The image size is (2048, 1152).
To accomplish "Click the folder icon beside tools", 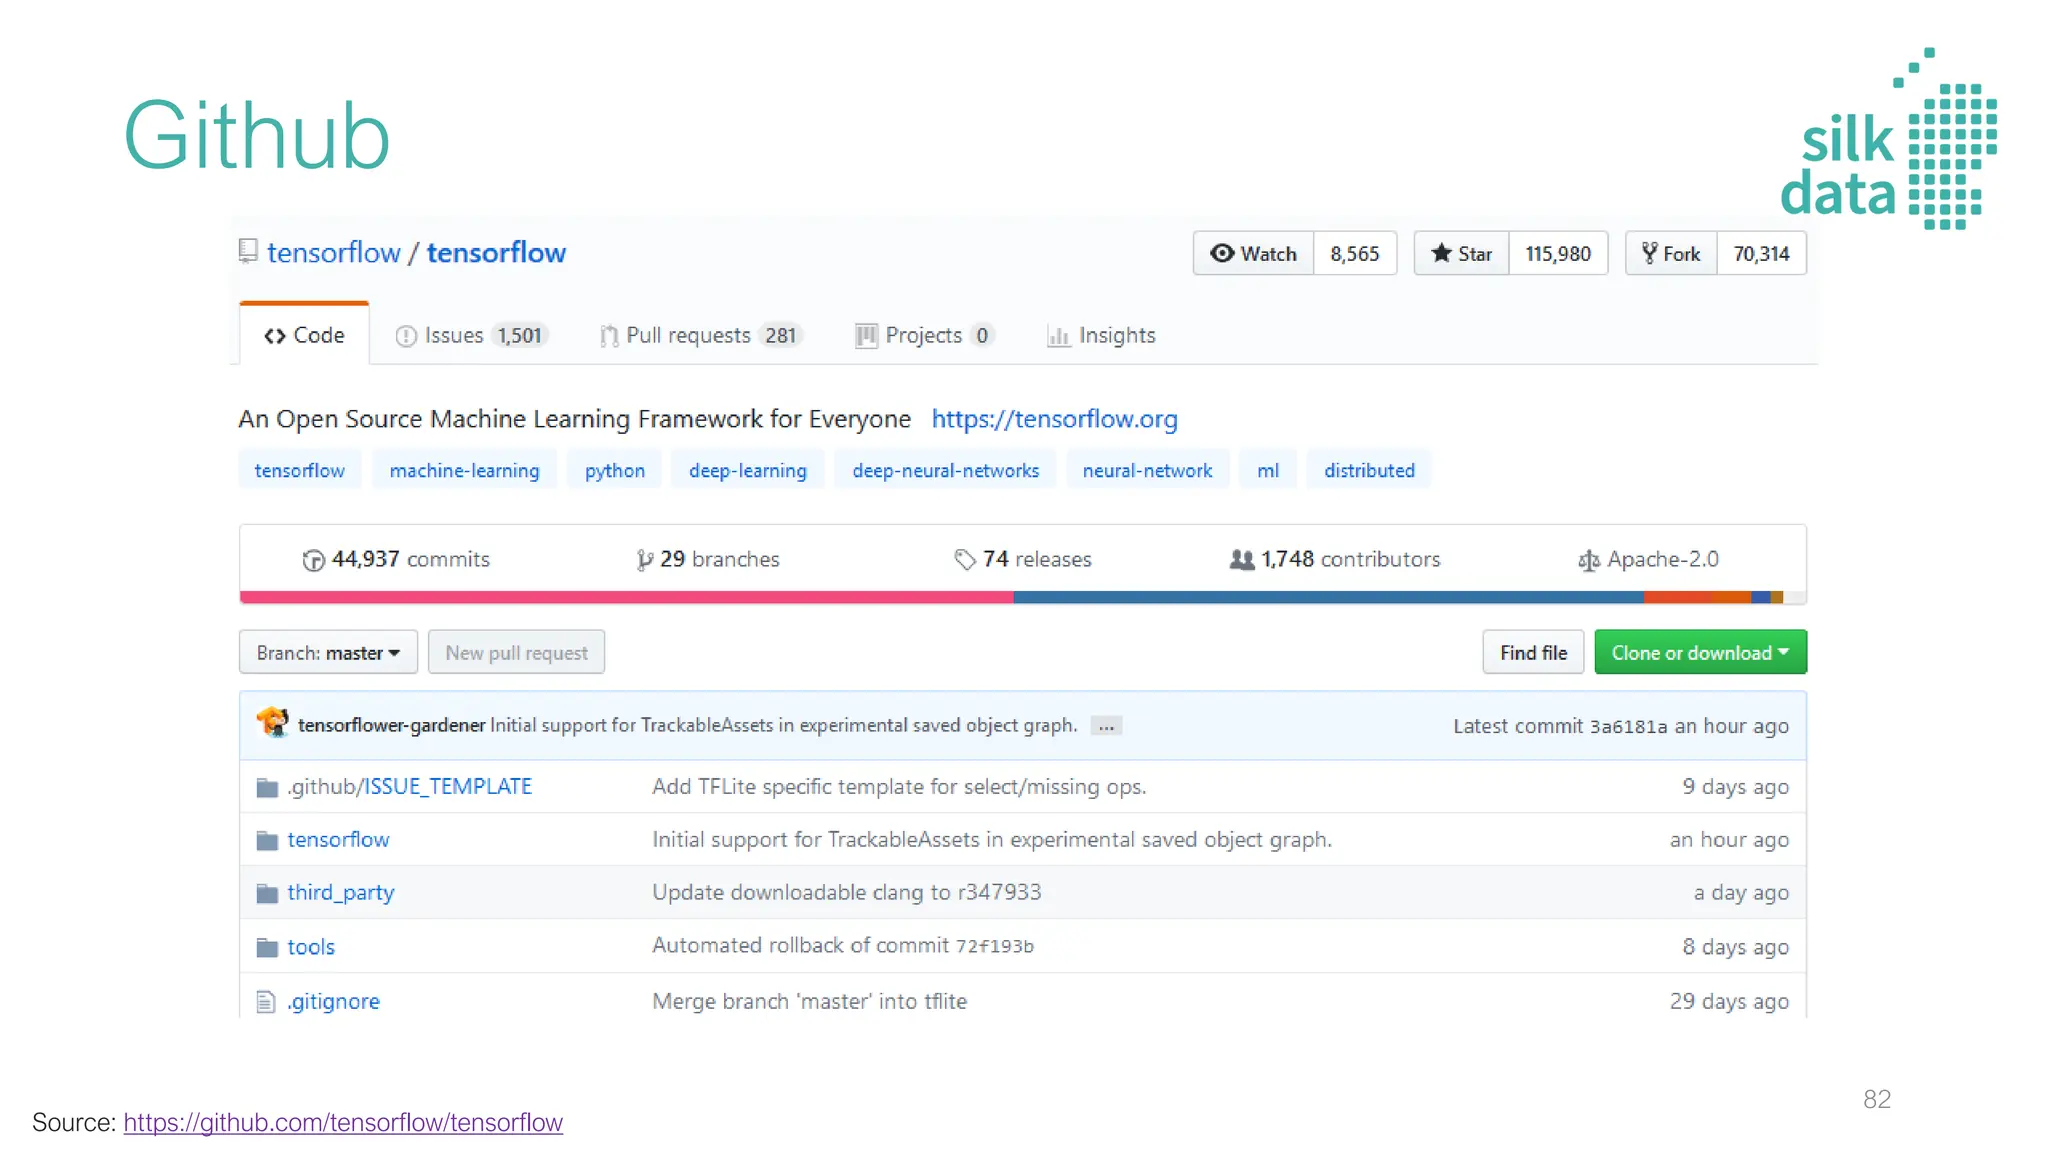I will point(267,947).
